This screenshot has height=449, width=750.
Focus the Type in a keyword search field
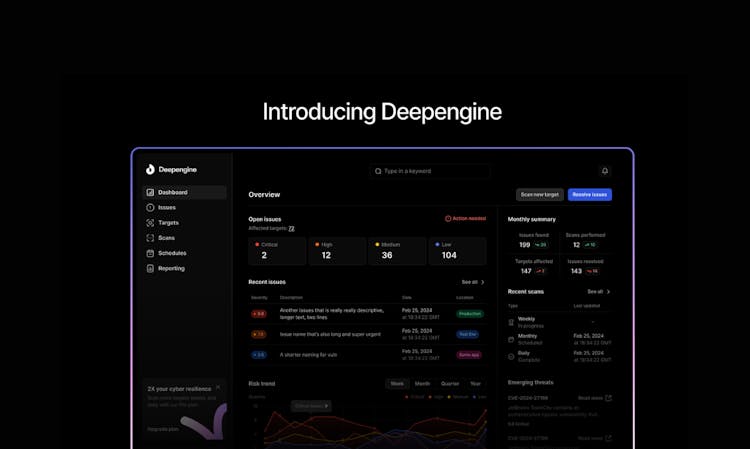coord(430,171)
